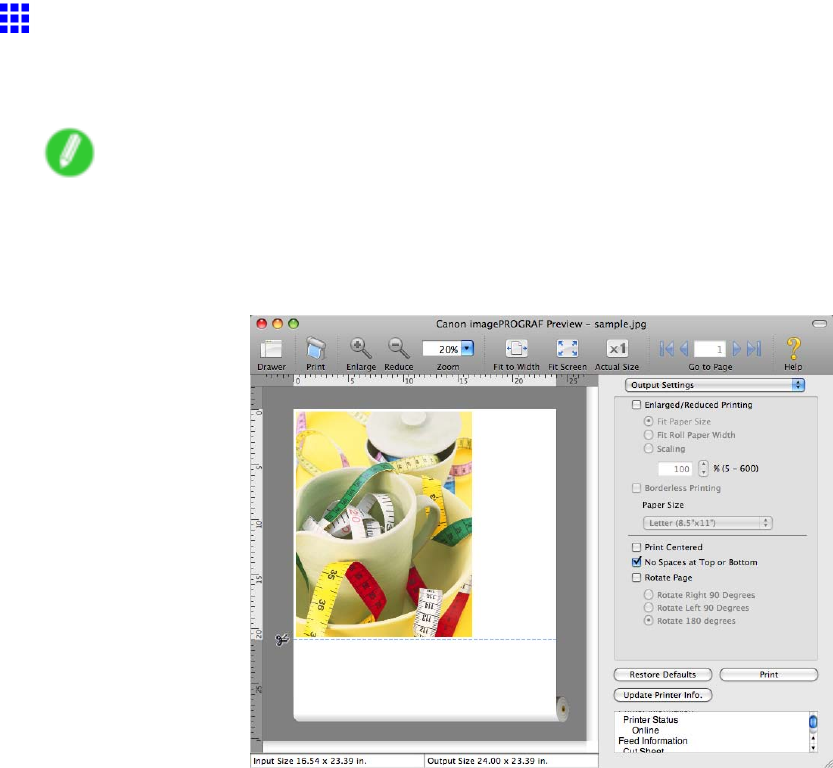Go to first page arrow
The width and height of the screenshot is (833, 768).
coord(667,349)
